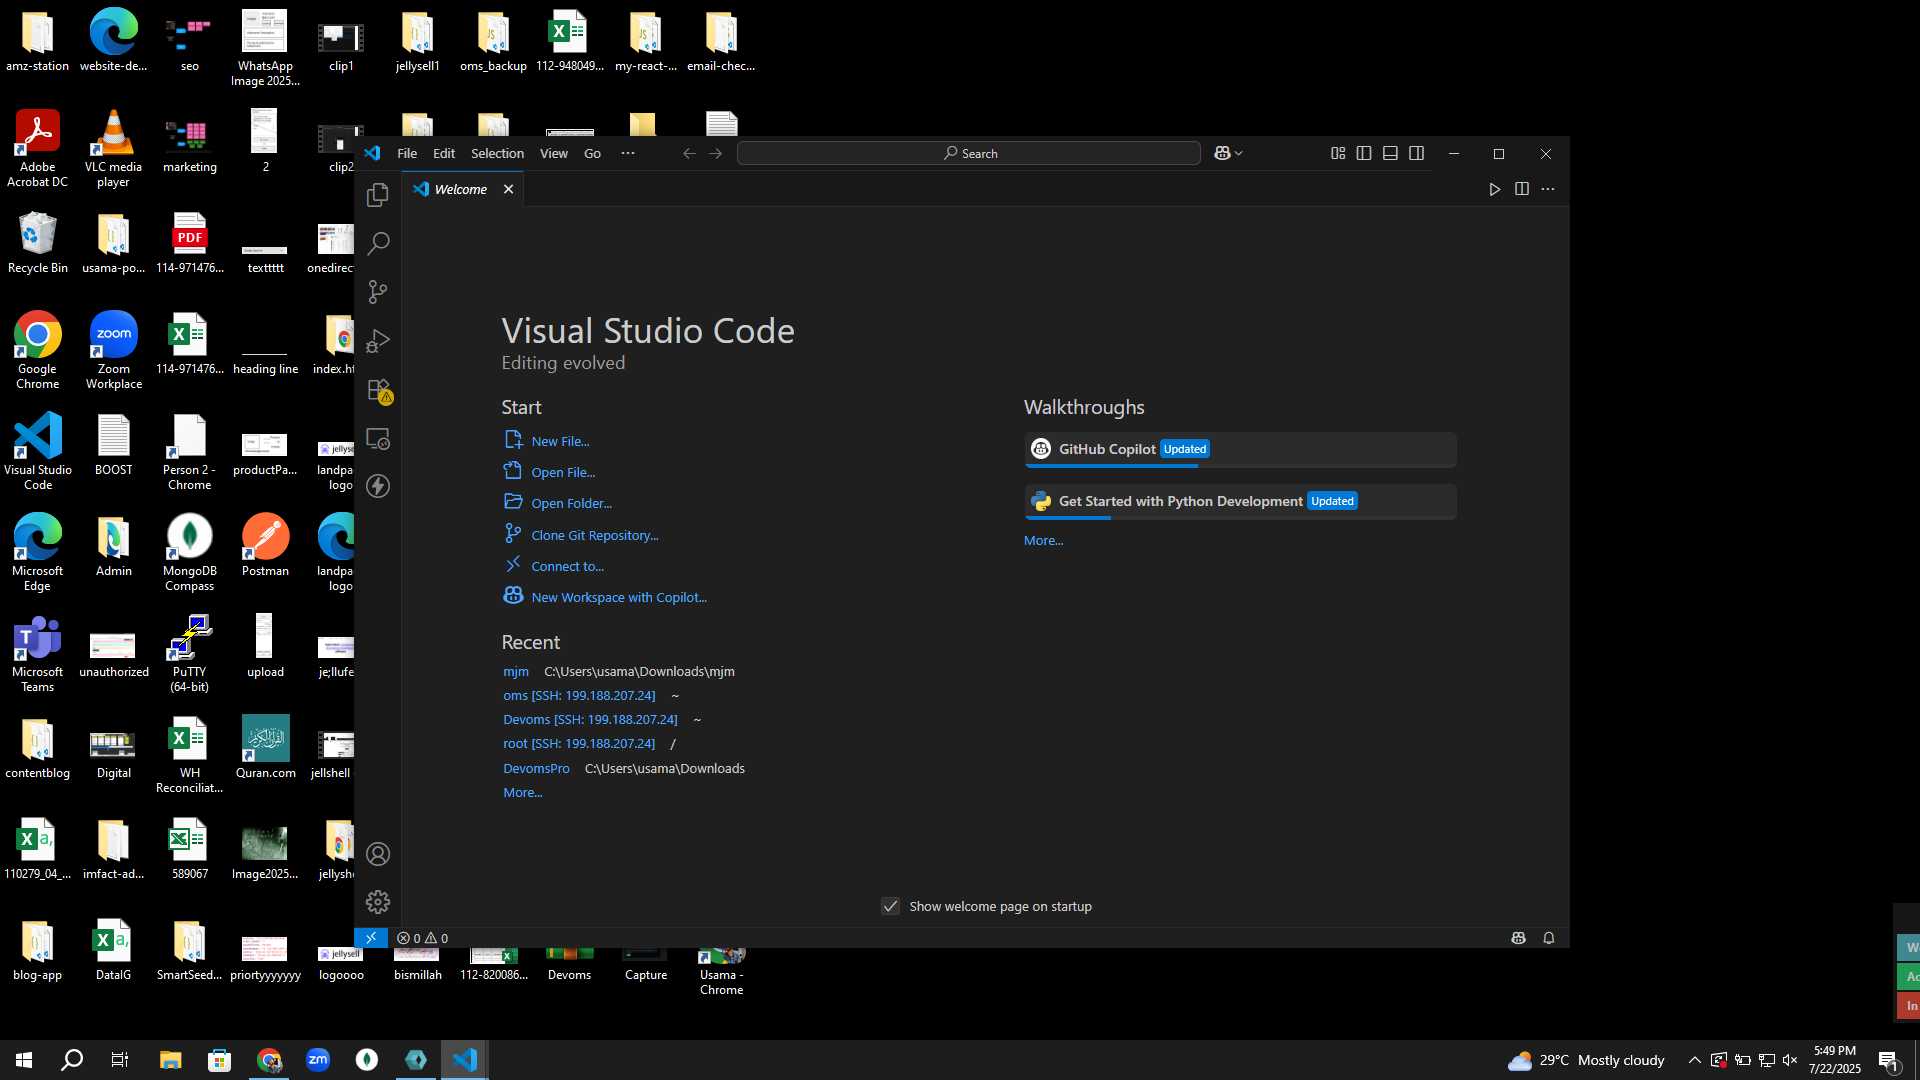This screenshot has width=1920, height=1080.
Task: Open the additional menus ellipsis in the menu bar
Action: (628, 153)
